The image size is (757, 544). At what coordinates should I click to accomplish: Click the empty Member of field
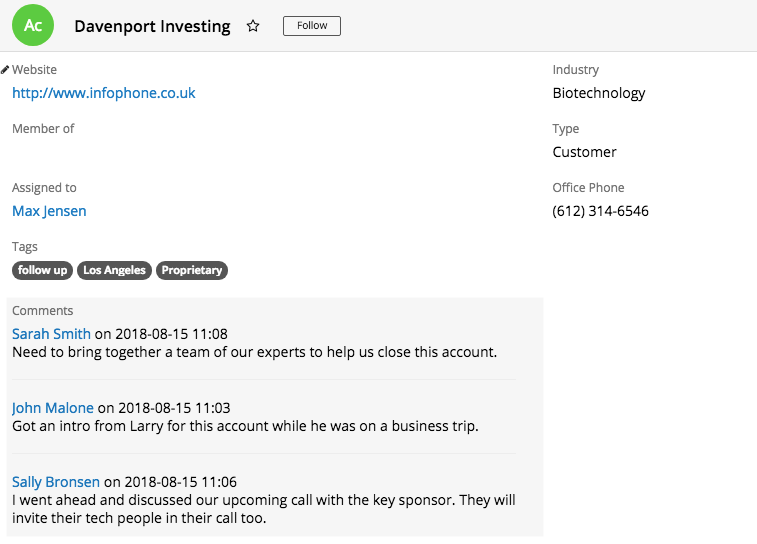point(270,152)
